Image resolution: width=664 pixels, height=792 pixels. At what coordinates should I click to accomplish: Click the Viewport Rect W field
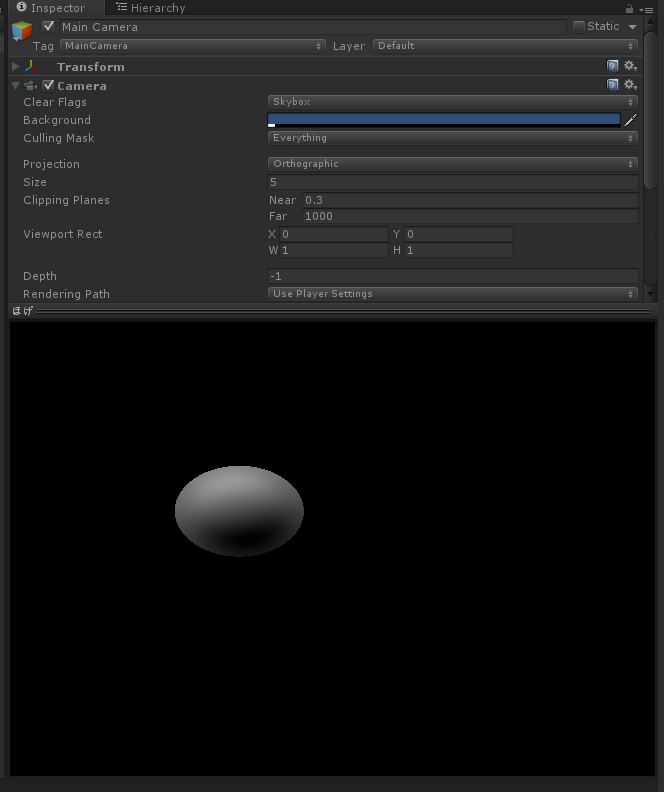[x=334, y=250]
